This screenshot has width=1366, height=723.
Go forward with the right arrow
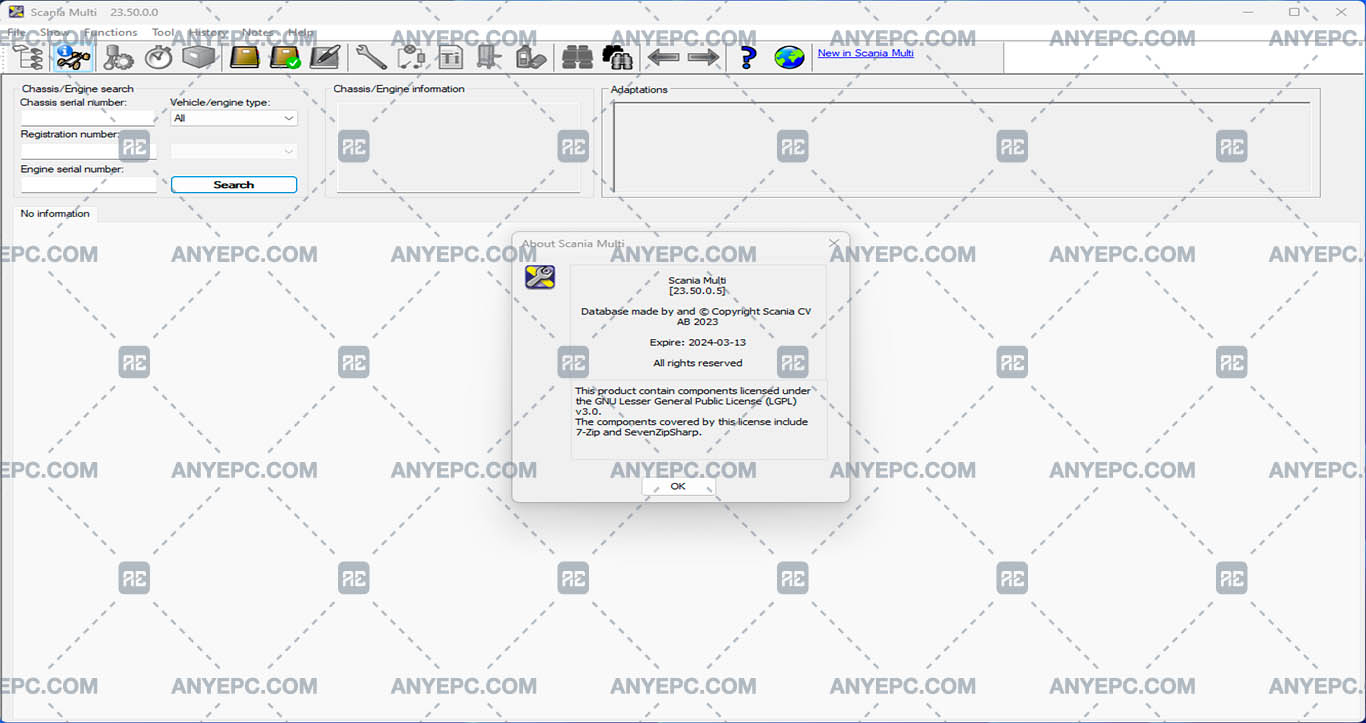pos(703,57)
